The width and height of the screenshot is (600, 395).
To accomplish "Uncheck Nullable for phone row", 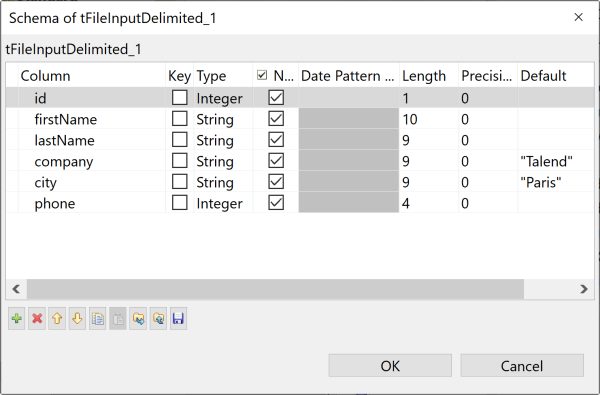I will click(x=276, y=203).
